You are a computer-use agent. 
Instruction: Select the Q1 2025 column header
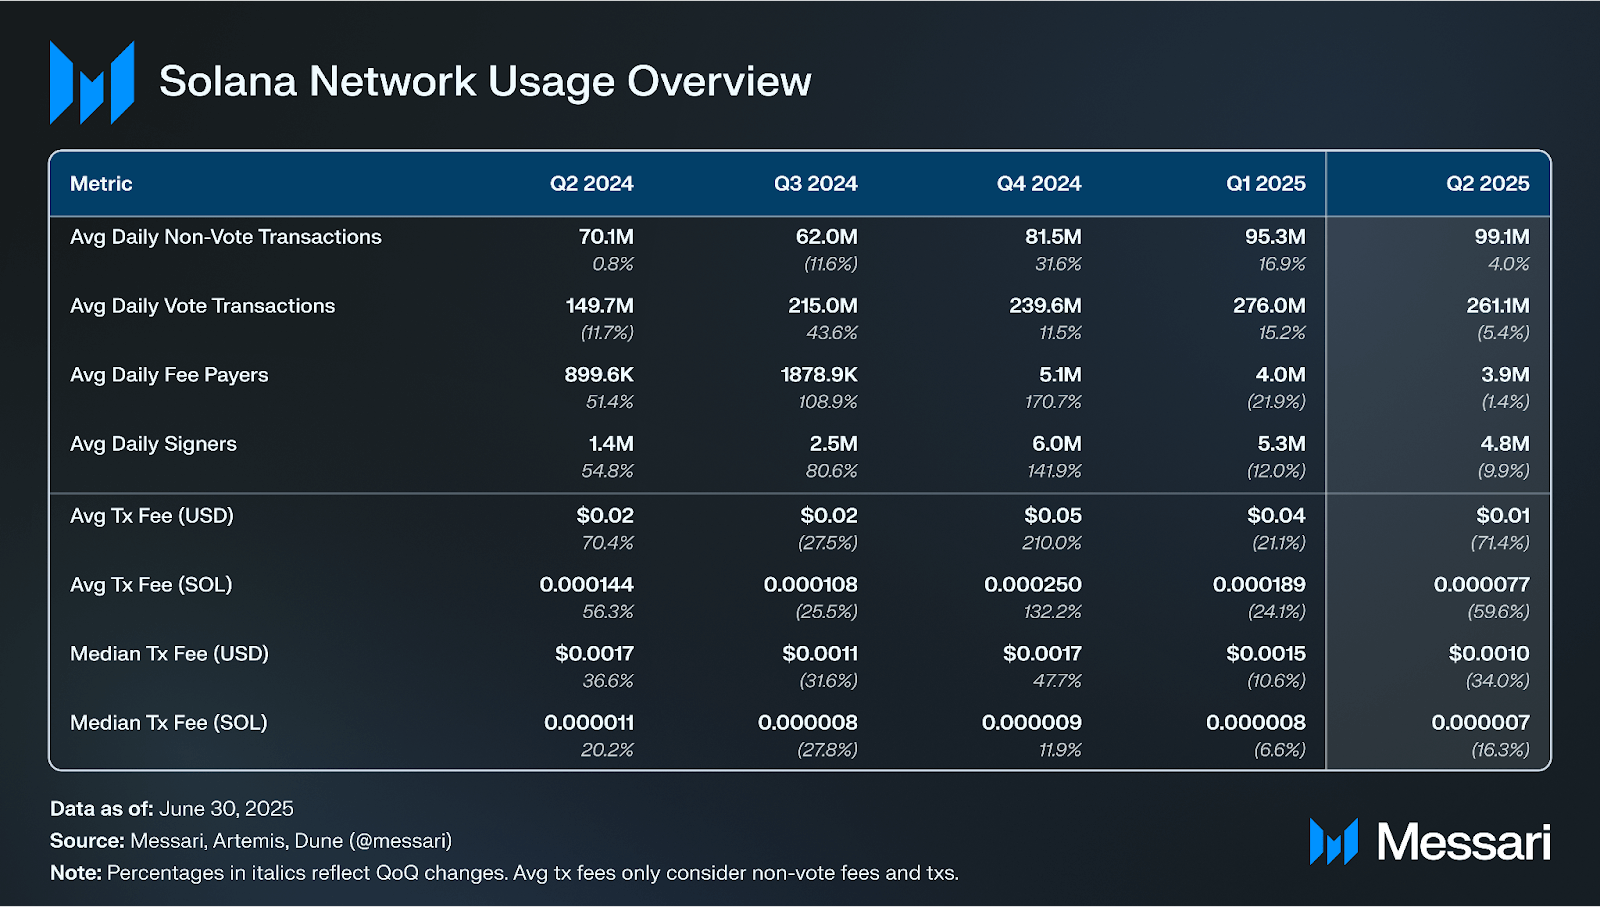point(1266,184)
